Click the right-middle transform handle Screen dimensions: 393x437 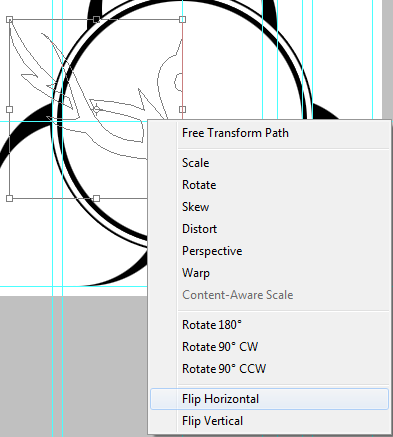[182, 109]
